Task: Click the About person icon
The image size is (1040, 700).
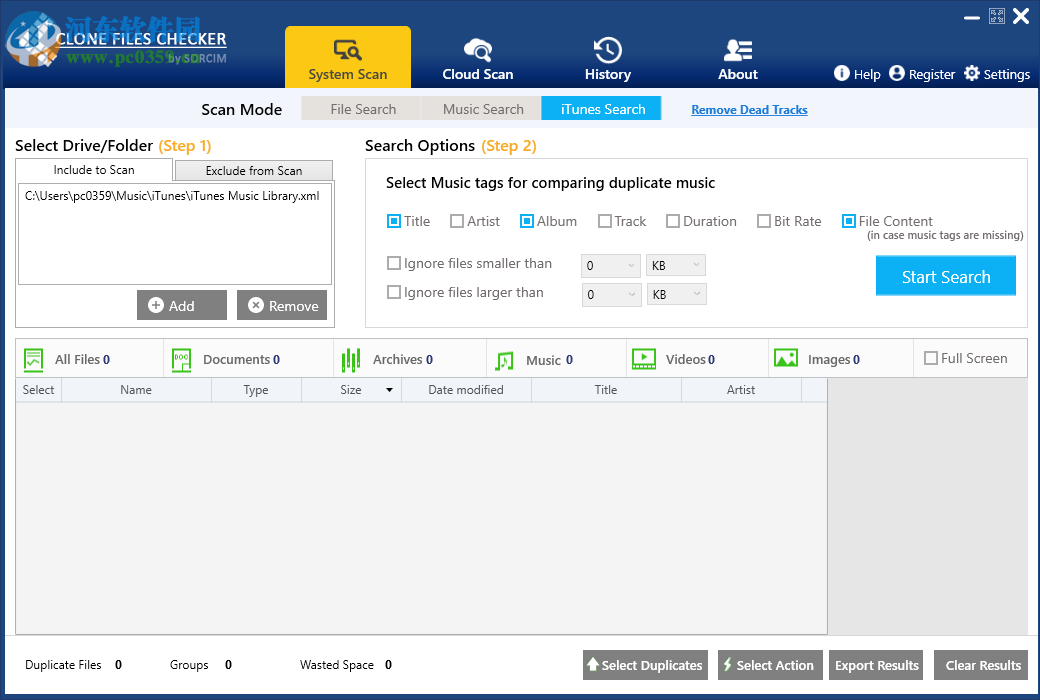Action: click(x=738, y=51)
